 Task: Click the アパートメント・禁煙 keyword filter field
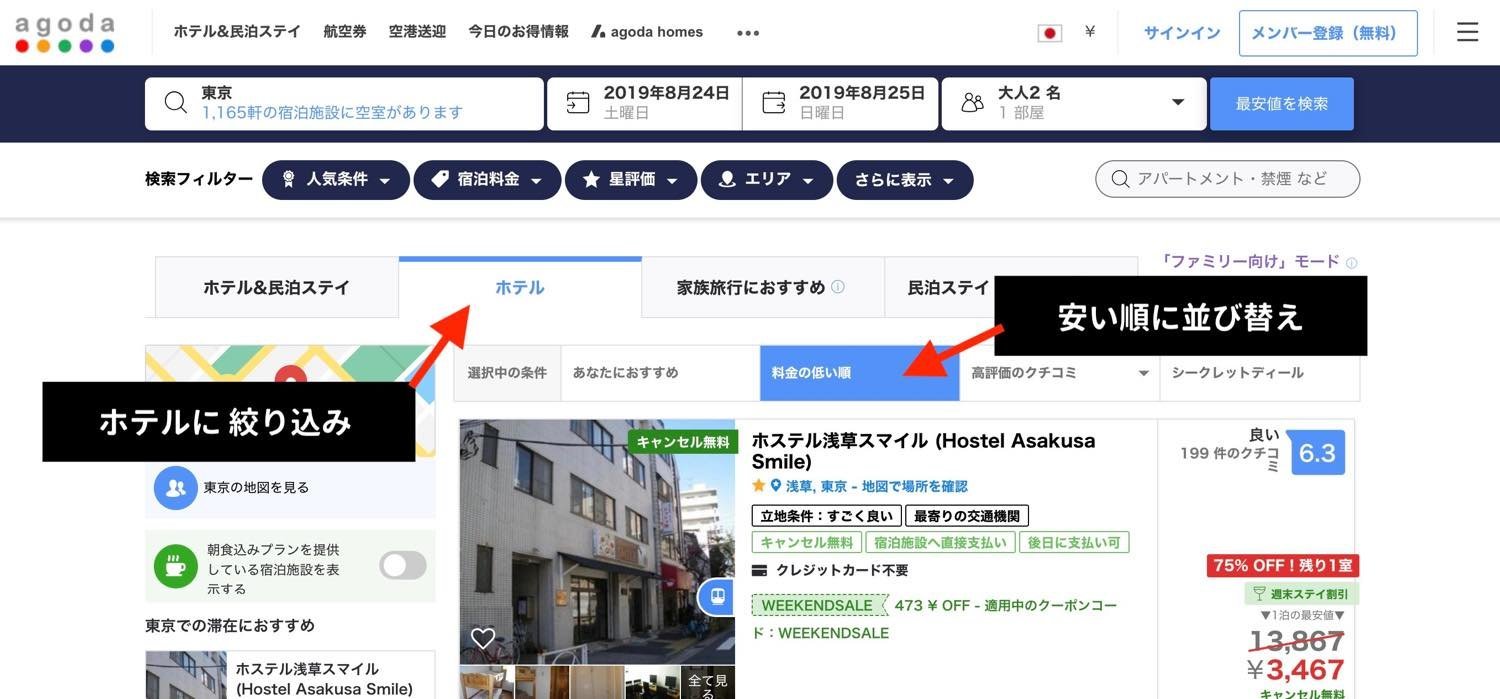[1228, 179]
